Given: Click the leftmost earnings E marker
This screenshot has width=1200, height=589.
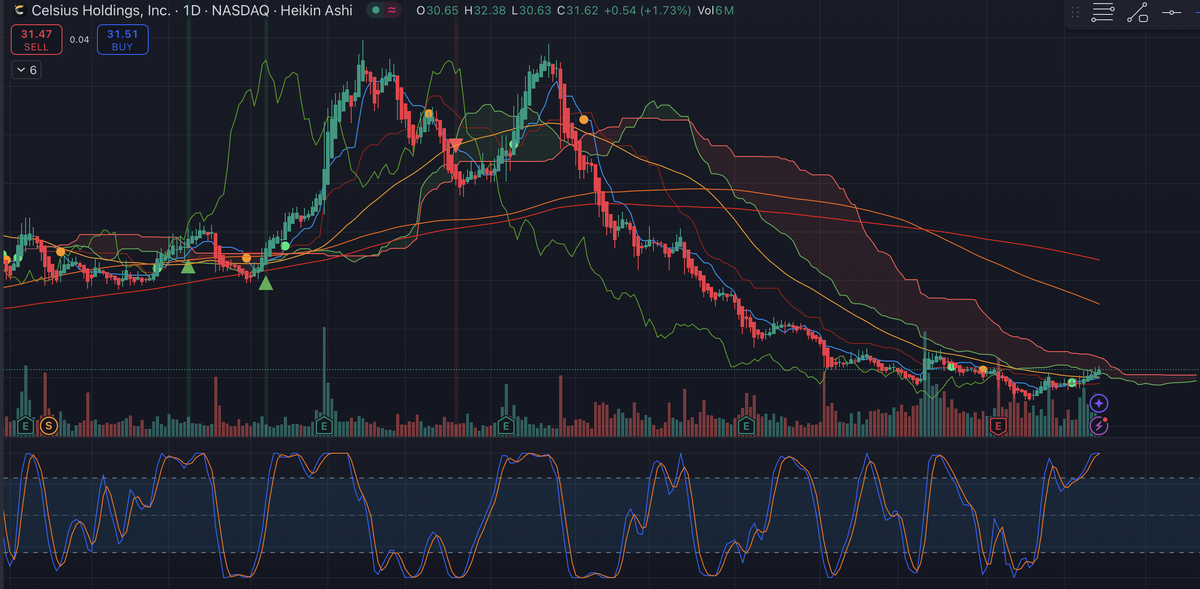Looking at the screenshot, I should [25, 426].
